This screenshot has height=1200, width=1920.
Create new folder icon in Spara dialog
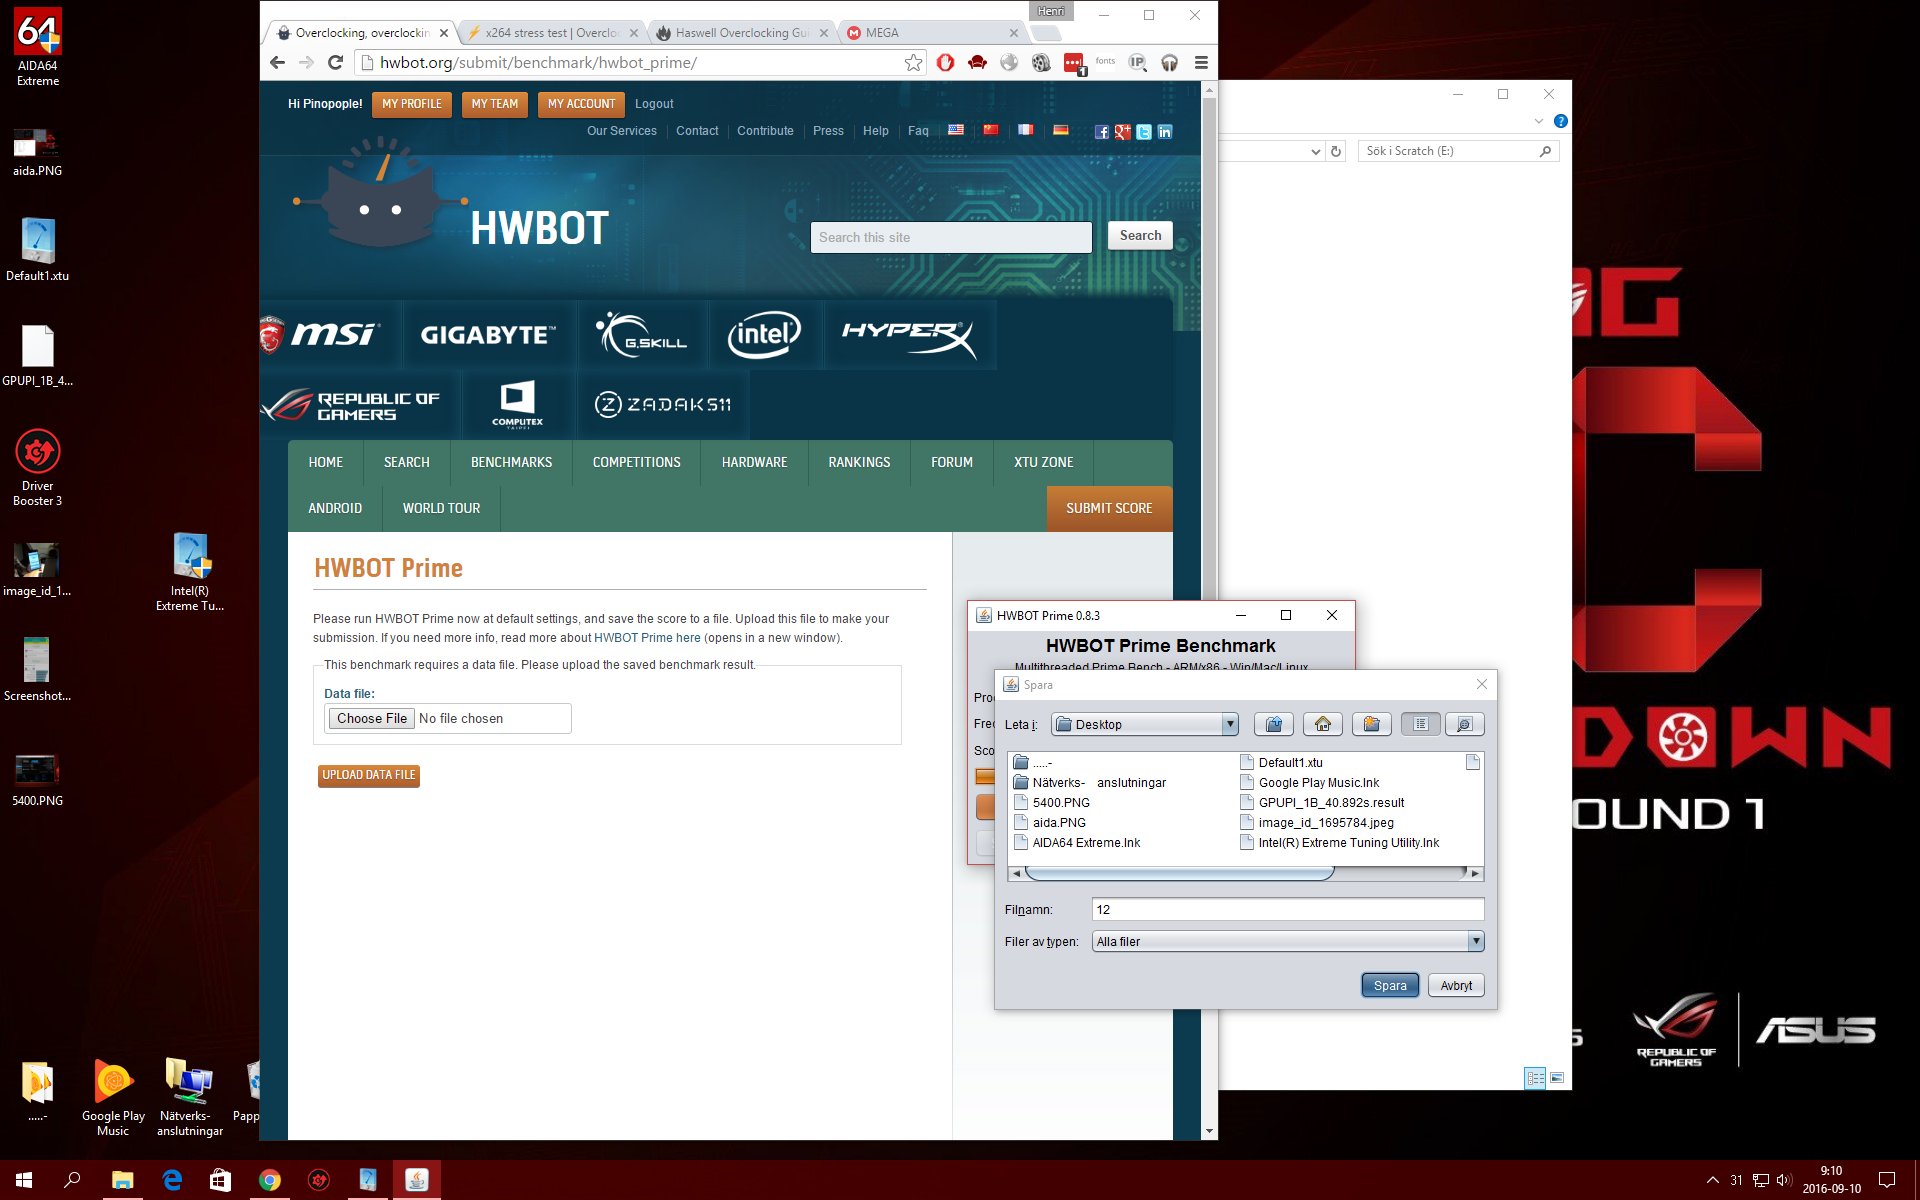point(1371,724)
